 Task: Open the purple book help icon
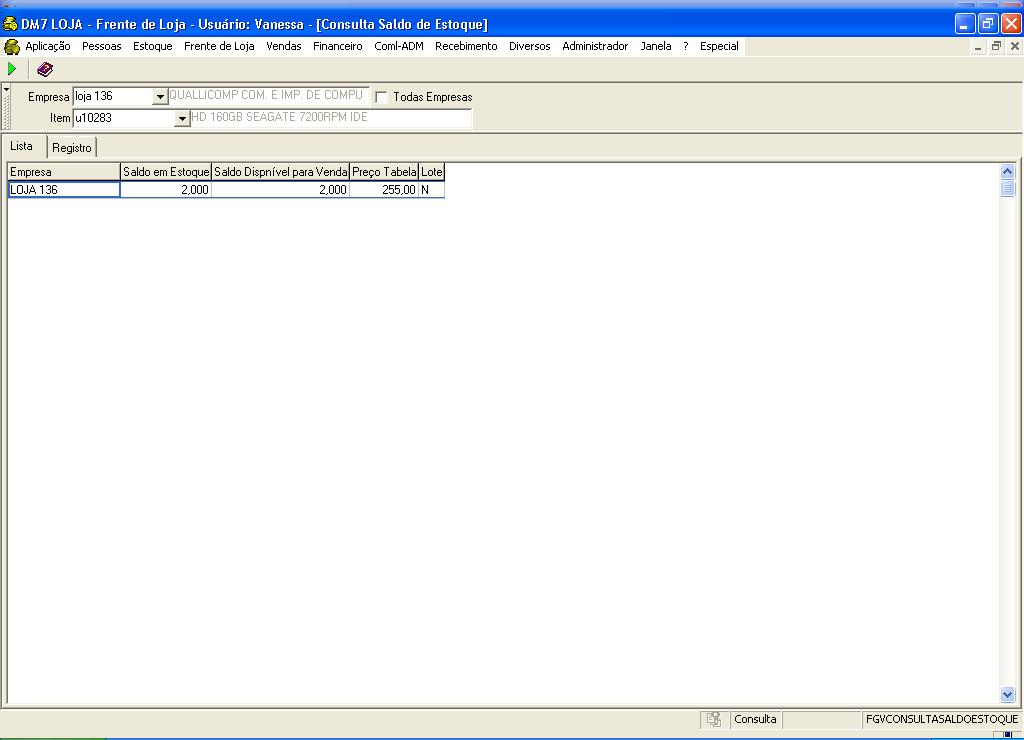[45, 69]
